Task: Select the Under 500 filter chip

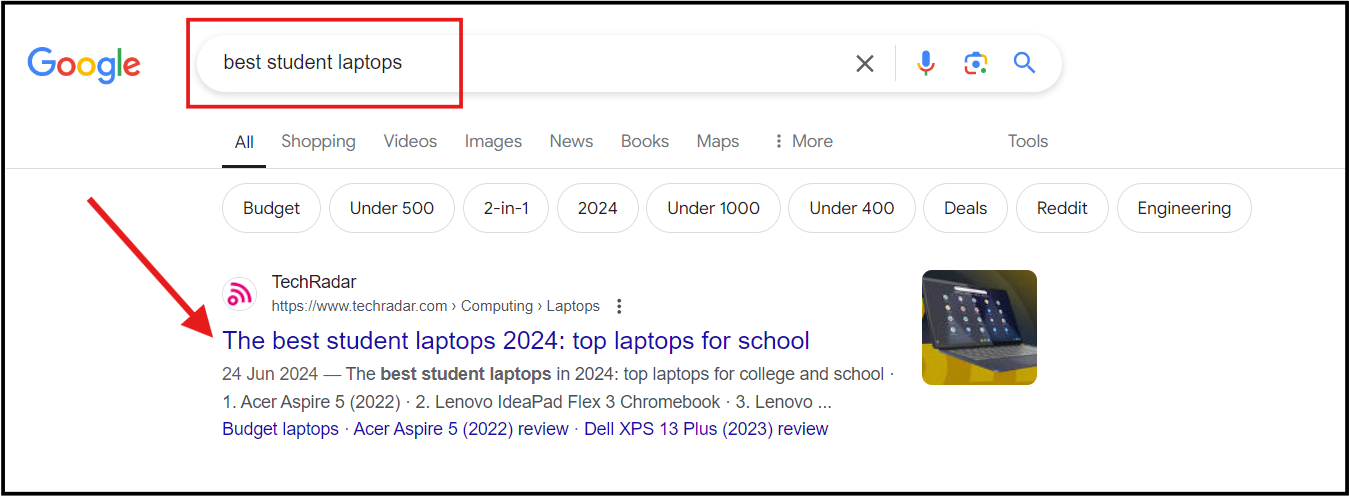Action: tap(392, 208)
